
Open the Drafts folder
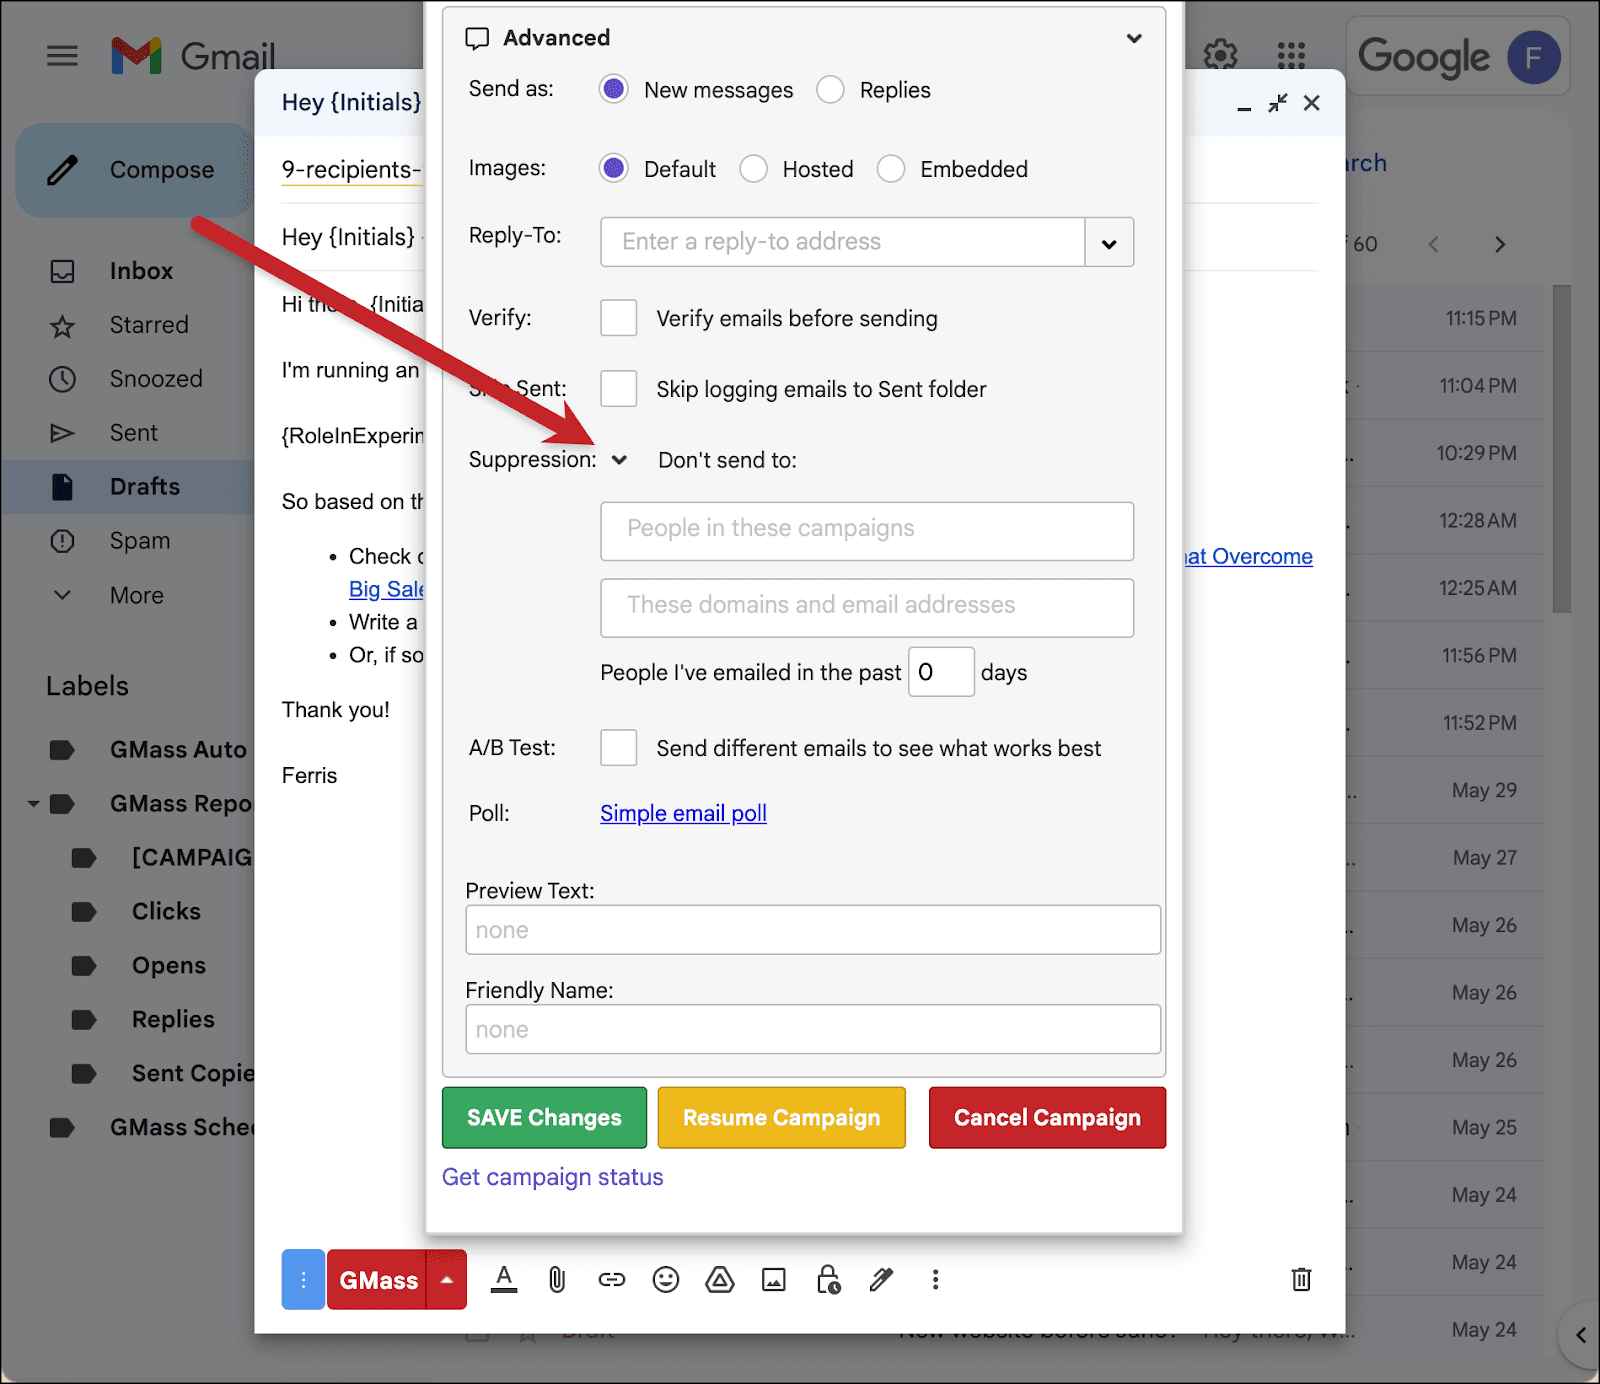[145, 487]
